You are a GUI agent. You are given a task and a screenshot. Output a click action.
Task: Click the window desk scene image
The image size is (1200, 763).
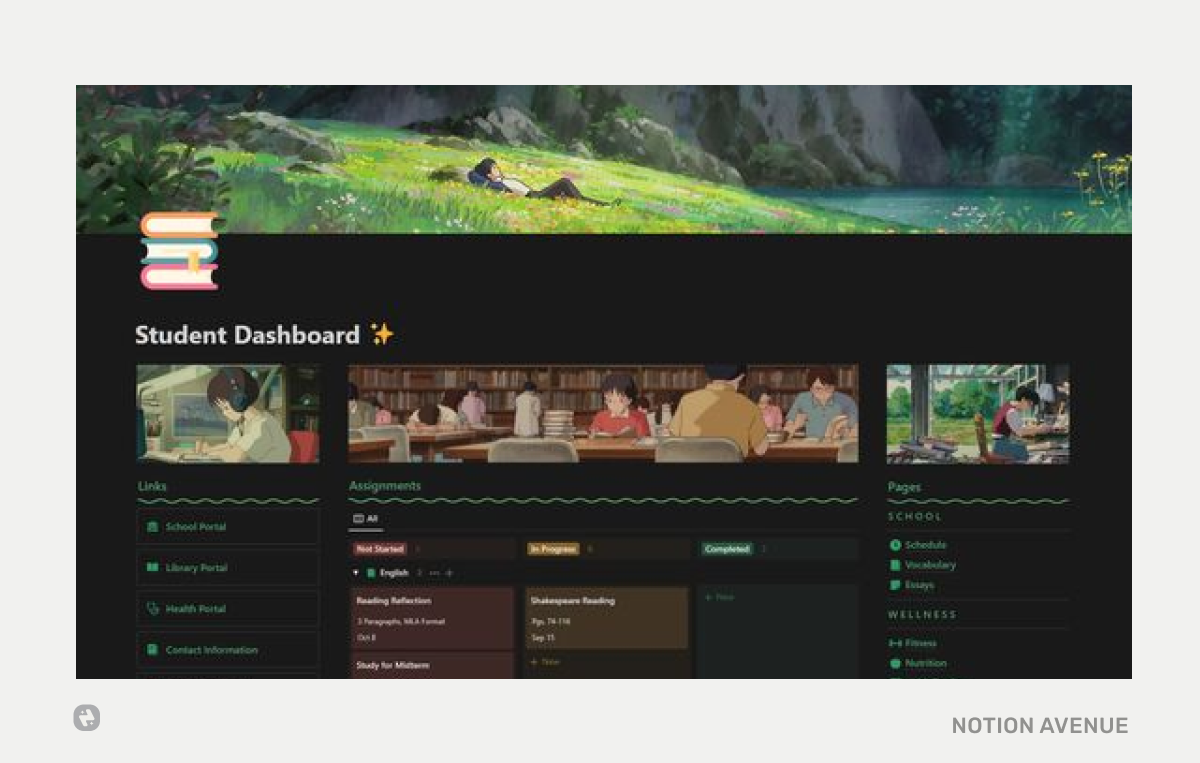pyautogui.click(x=978, y=414)
